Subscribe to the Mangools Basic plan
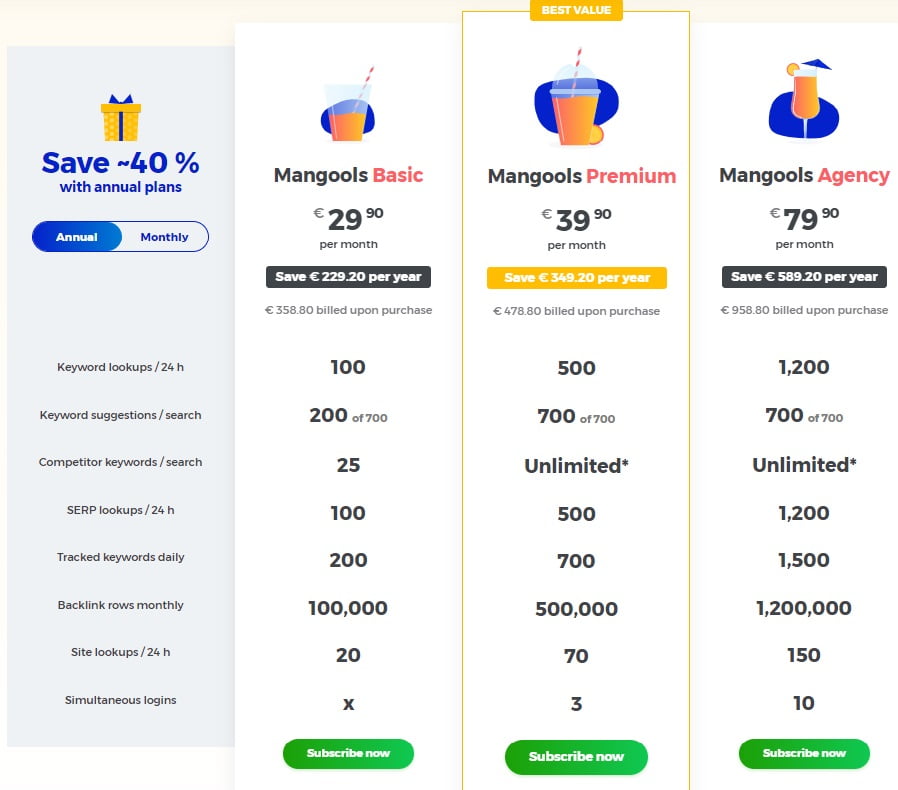 click(x=348, y=753)
